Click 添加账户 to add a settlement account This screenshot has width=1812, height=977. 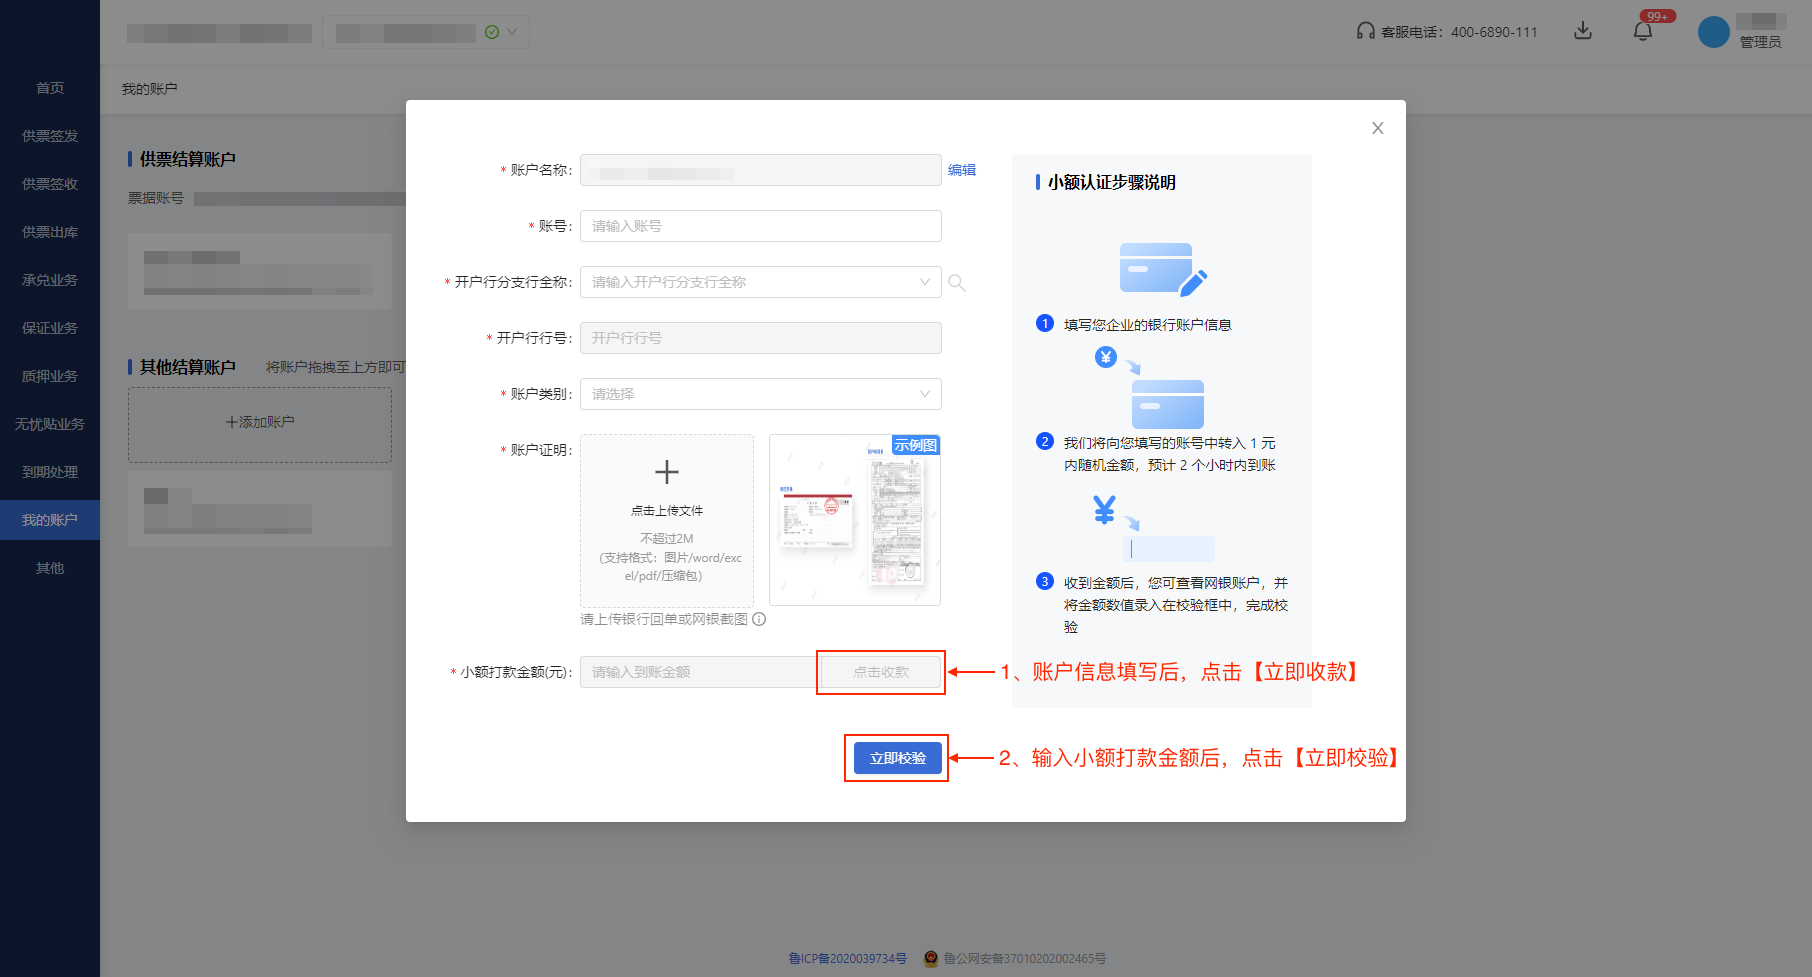pyautogui.click(x=259, y=421)
